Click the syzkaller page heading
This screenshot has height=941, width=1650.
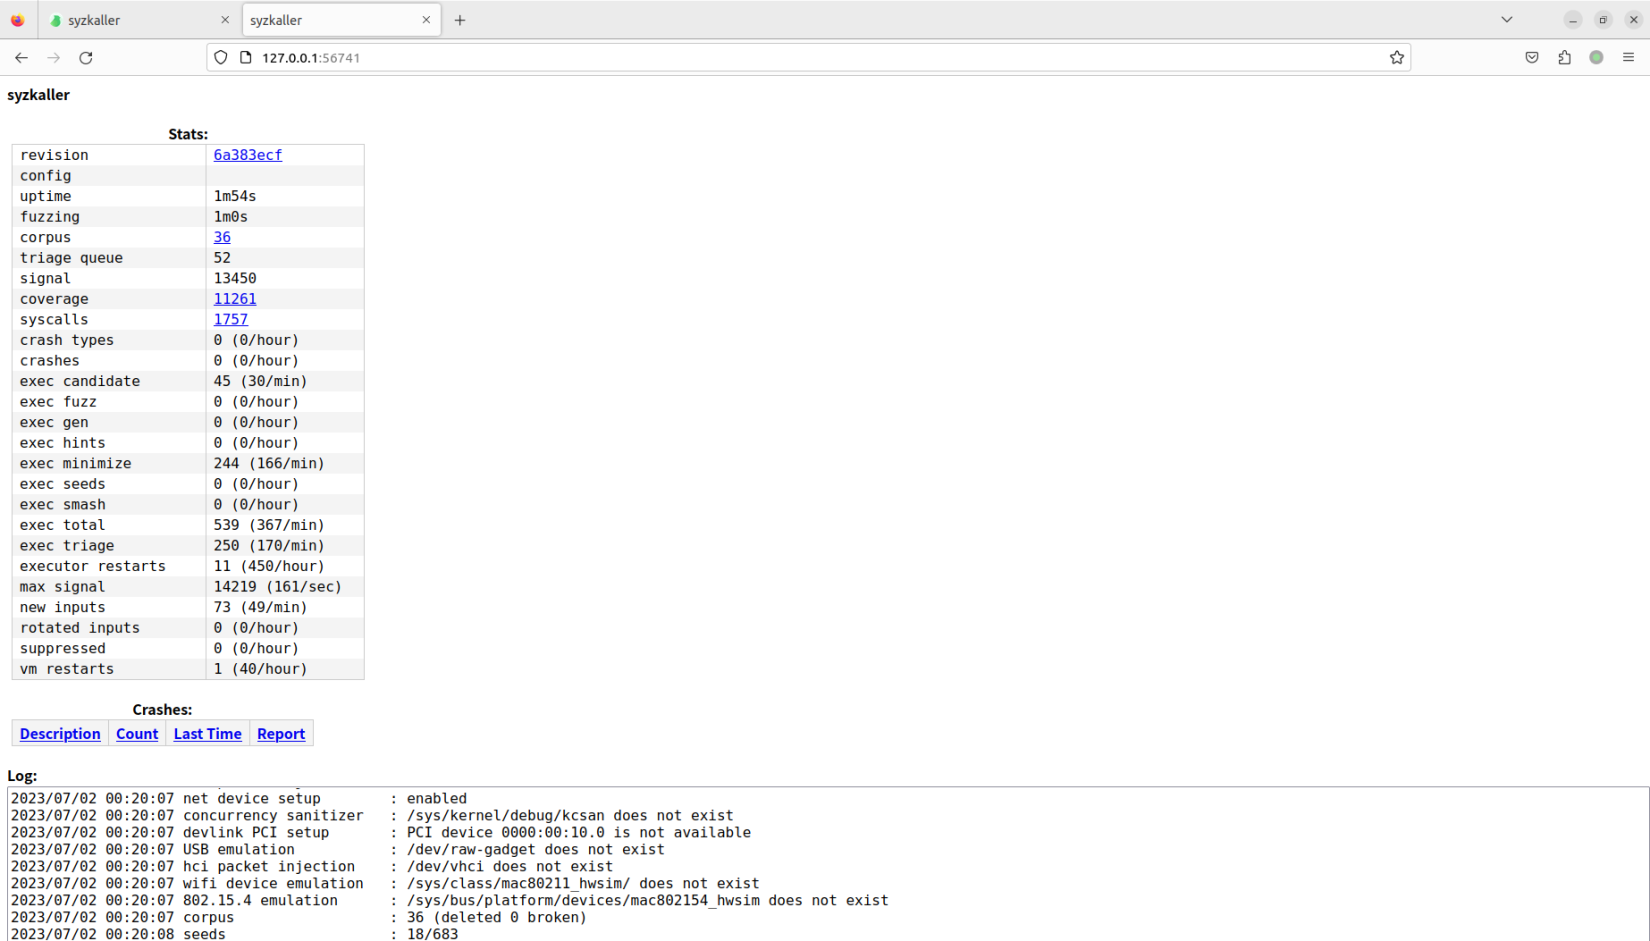point(39,95)
